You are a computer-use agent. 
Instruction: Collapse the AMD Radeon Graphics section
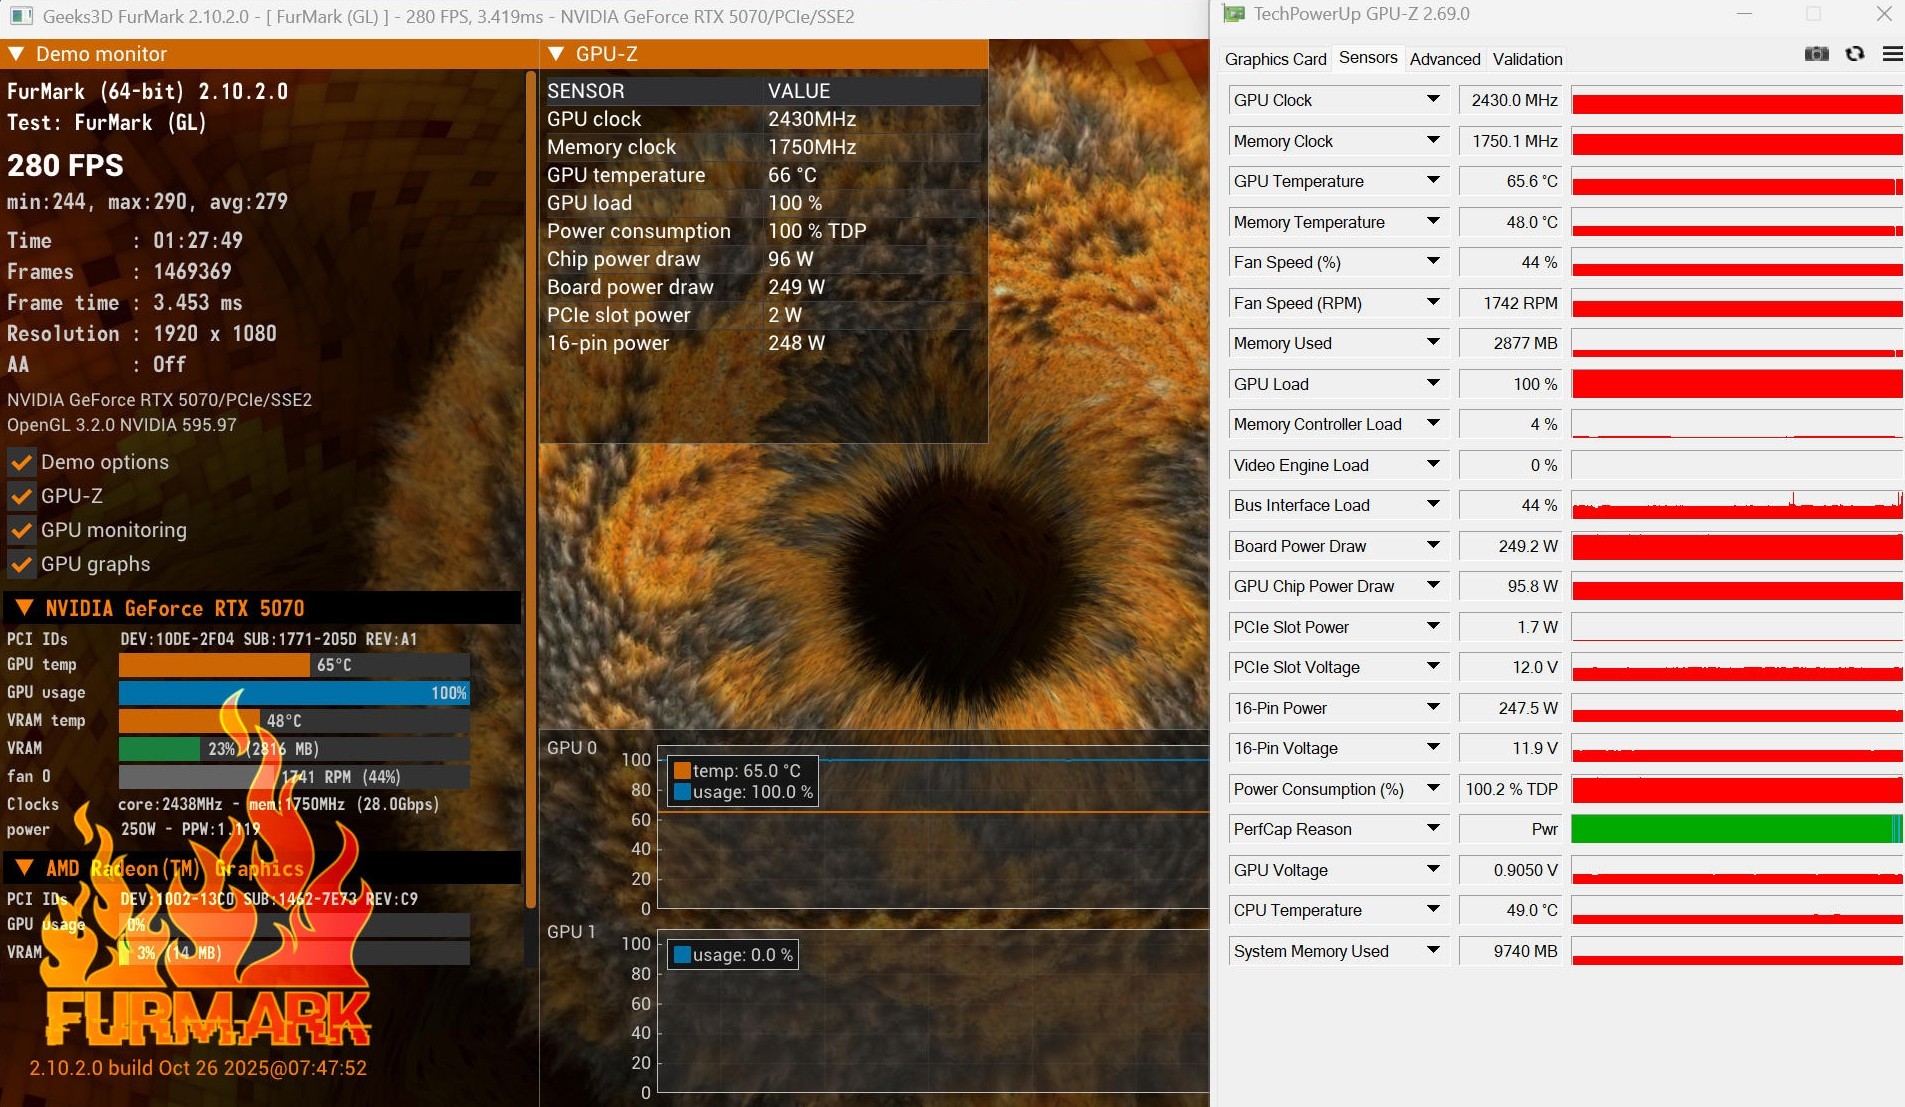click(x=25, y=868)
